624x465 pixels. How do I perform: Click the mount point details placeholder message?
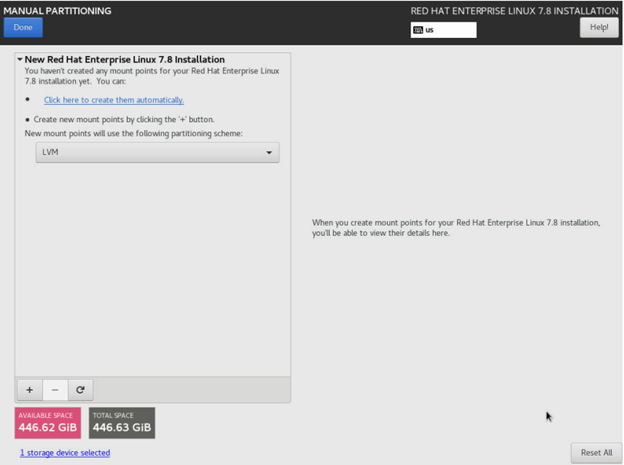tap(456, 228)
